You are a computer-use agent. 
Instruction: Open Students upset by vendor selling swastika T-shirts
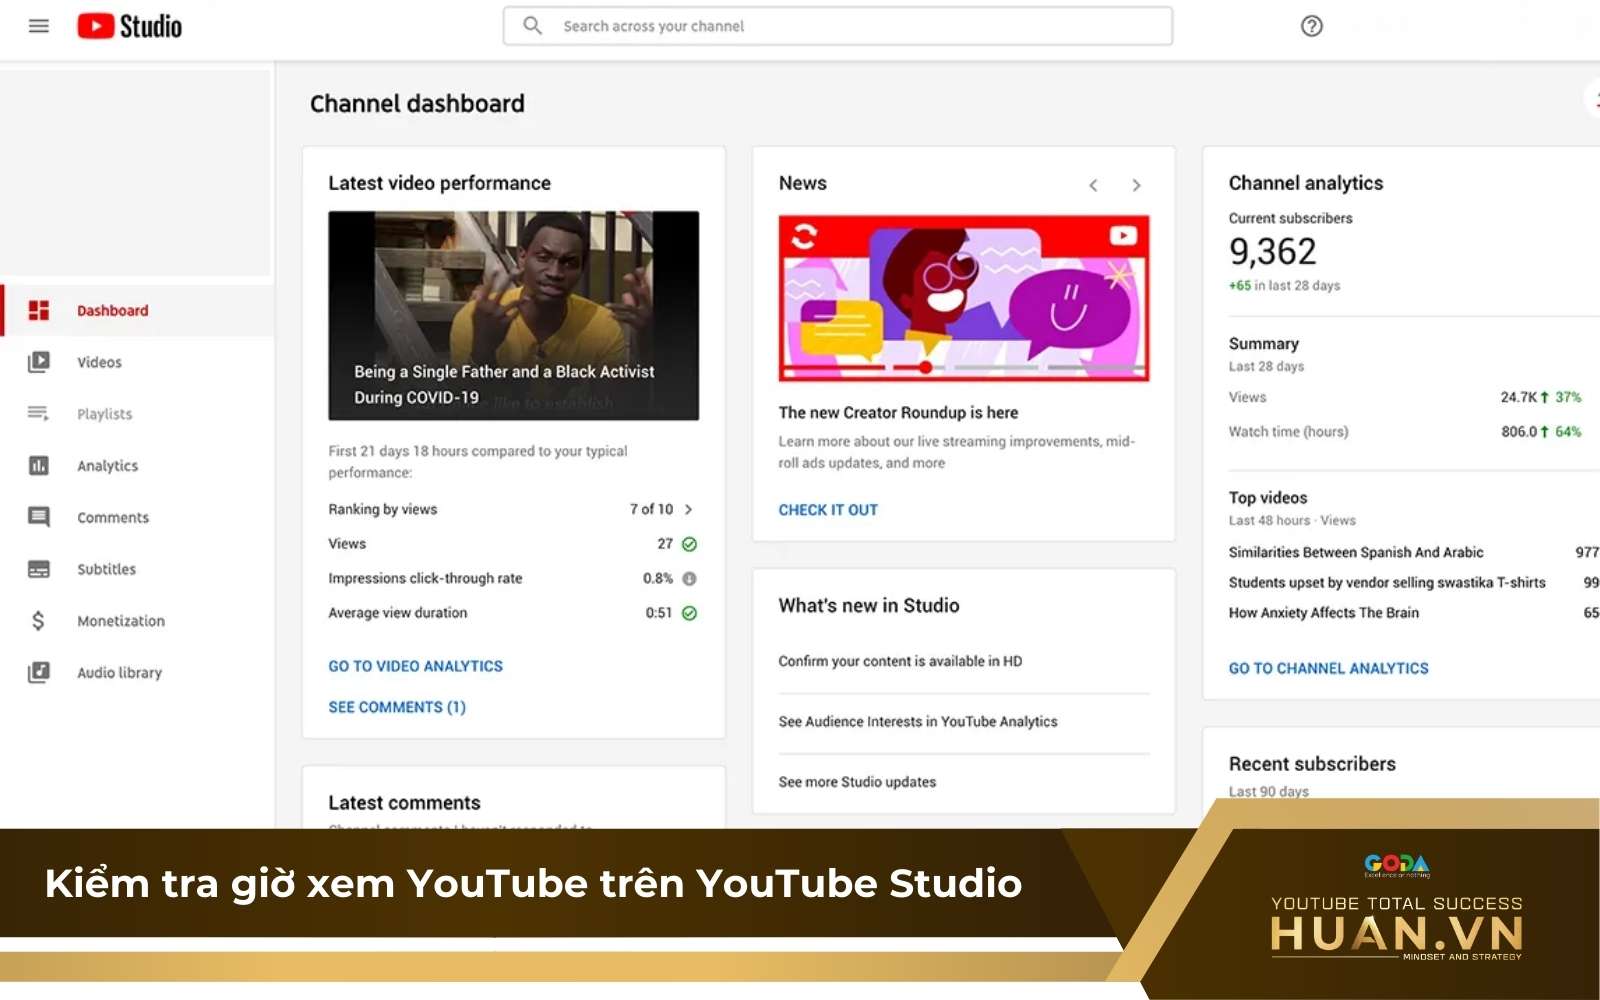coord(1387,582)
